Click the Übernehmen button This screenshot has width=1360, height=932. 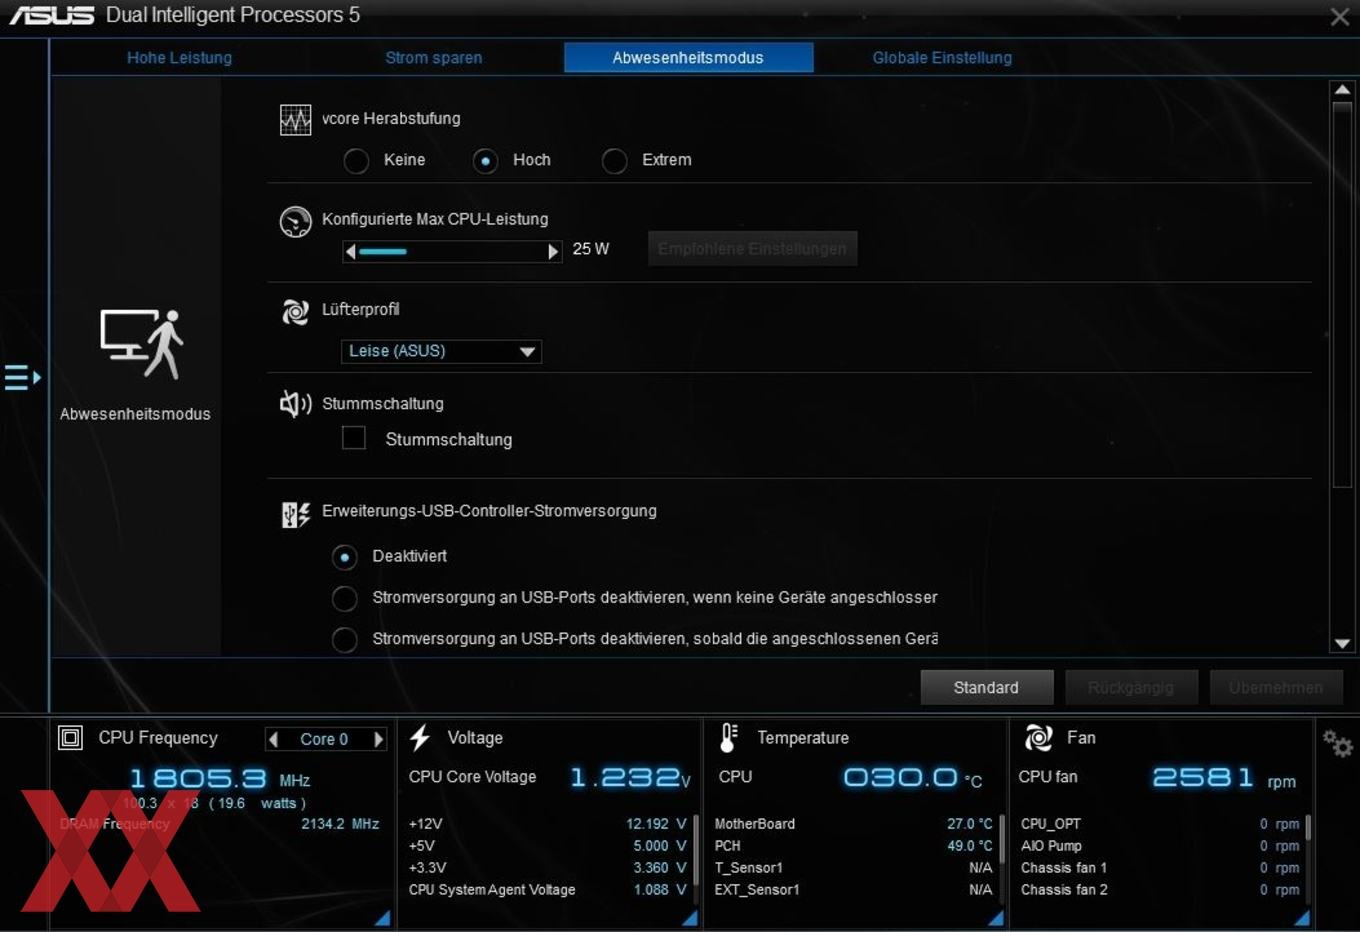tap(1276, 688)
